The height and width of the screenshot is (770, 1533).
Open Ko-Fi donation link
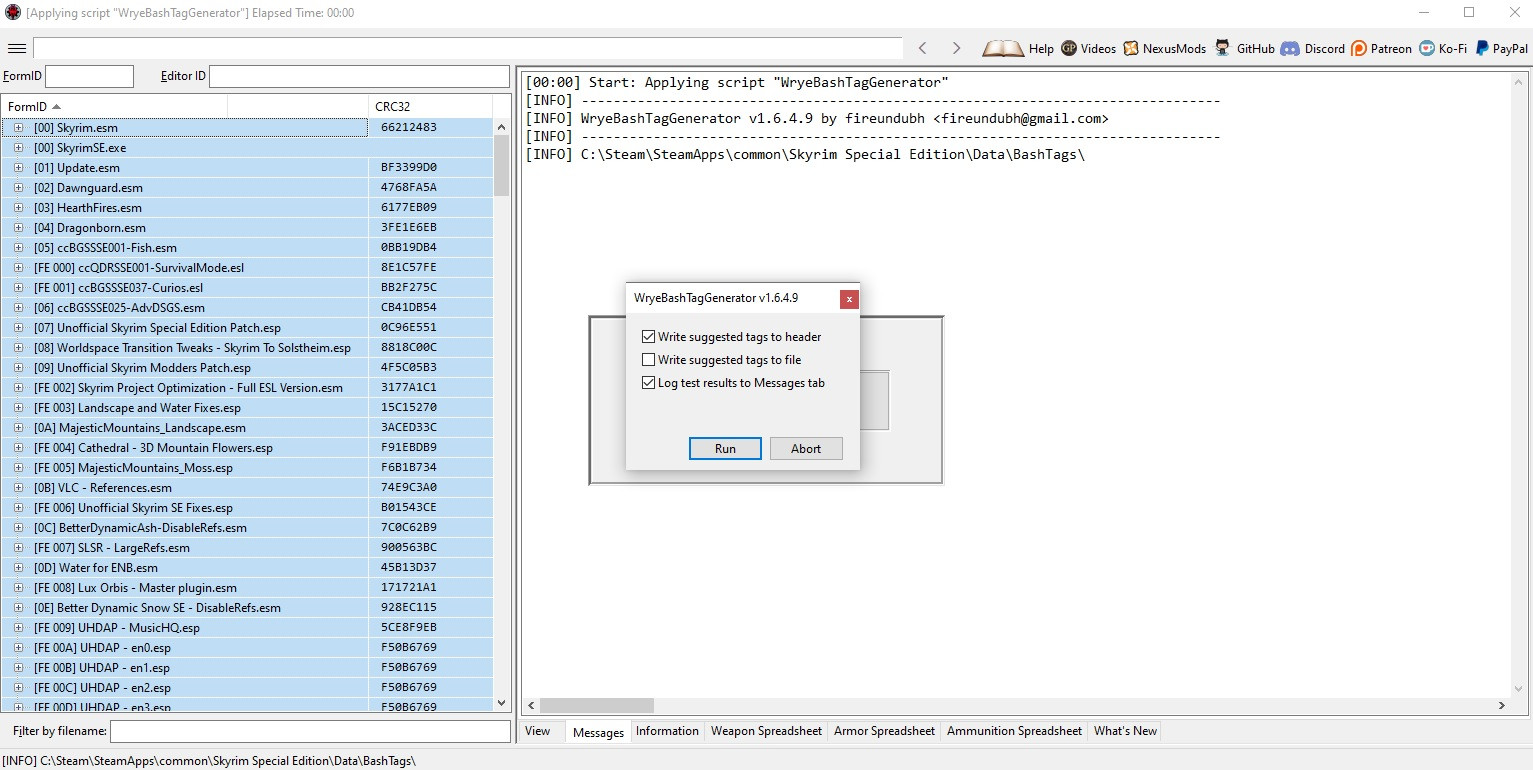[1442, 48]
